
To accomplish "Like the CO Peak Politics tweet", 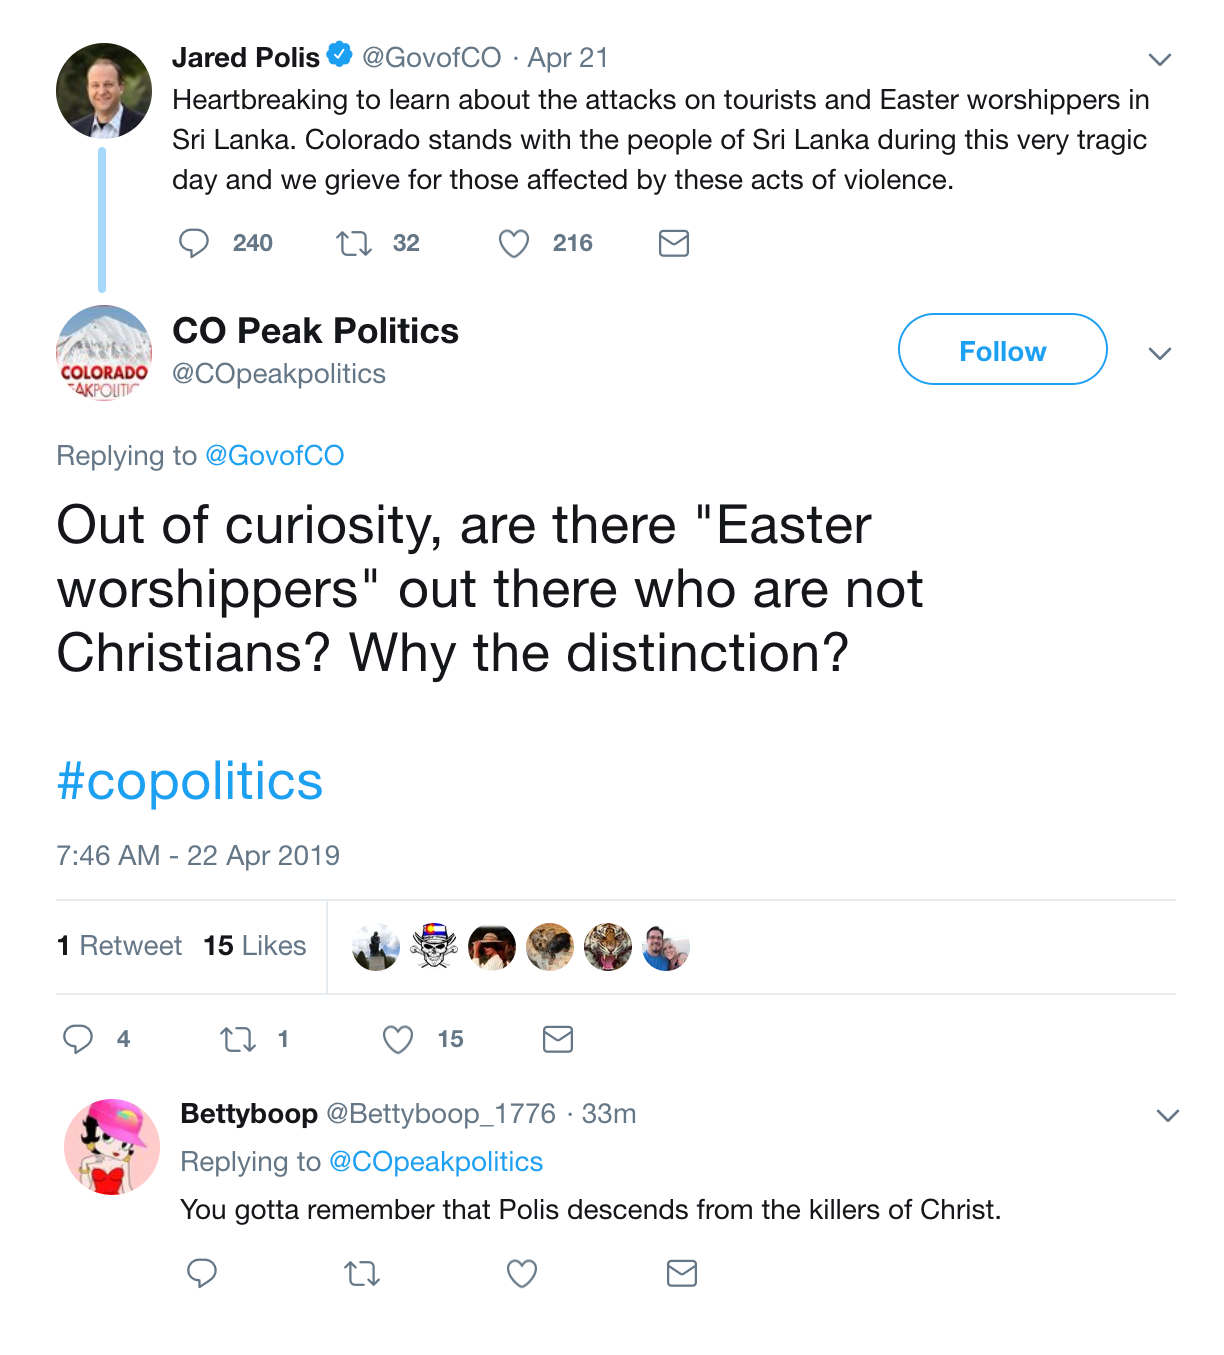I will pos(398,1039).
